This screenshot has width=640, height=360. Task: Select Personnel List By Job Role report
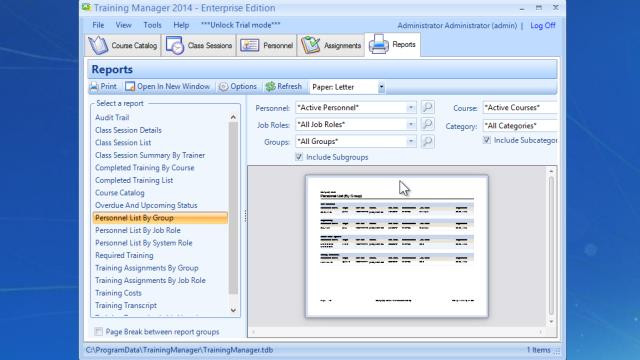click(x=138, y=230)
